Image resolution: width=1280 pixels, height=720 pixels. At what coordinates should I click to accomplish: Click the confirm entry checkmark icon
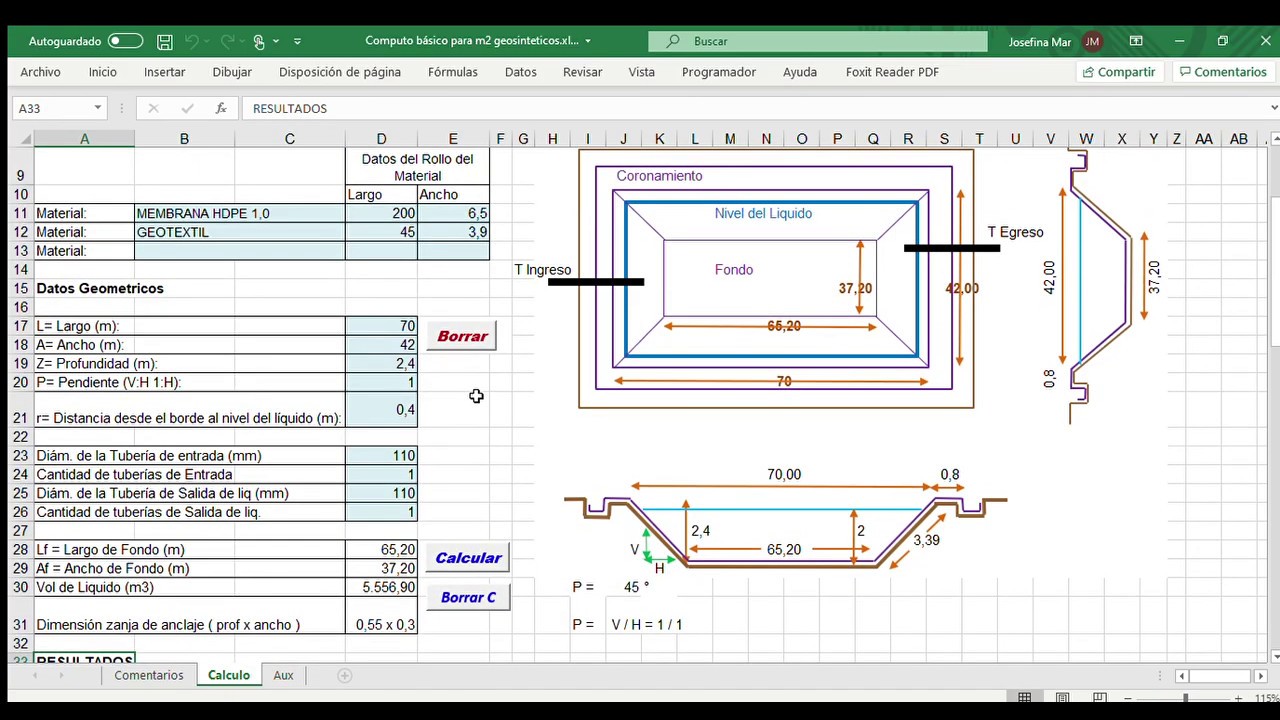coord(187,108)
